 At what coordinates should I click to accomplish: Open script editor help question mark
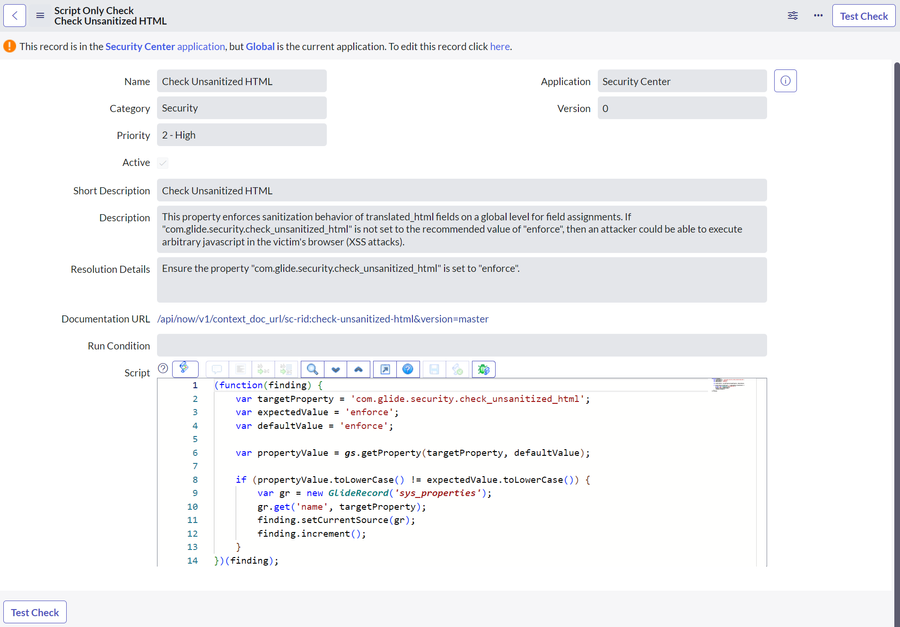(163, 368)
